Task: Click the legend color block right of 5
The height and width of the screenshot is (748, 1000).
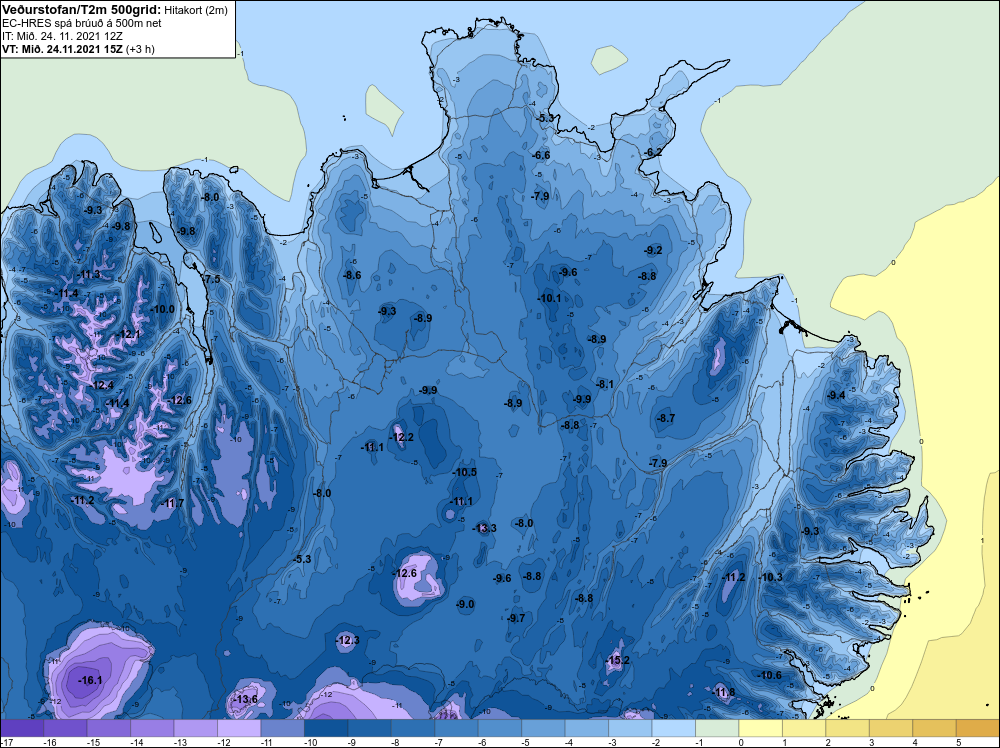Action: pos(978,728)
